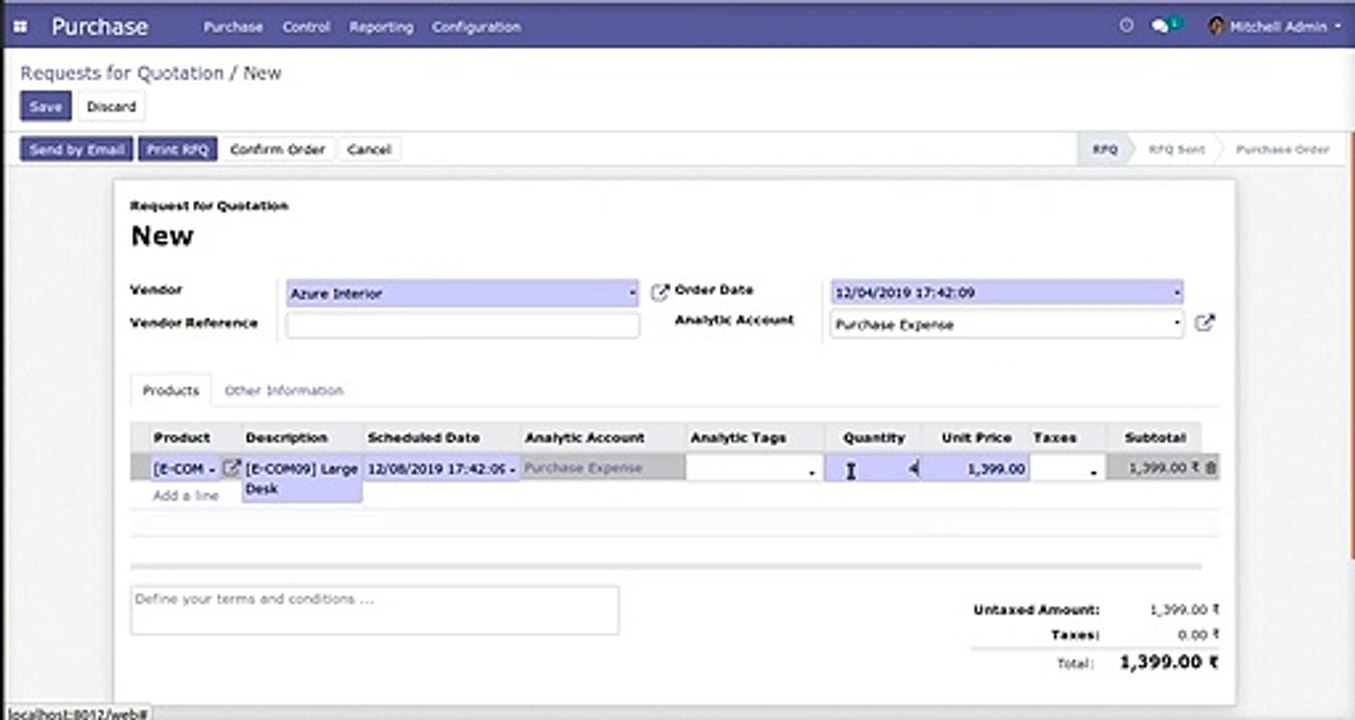Open the Purchase menu

click(233, 27)
